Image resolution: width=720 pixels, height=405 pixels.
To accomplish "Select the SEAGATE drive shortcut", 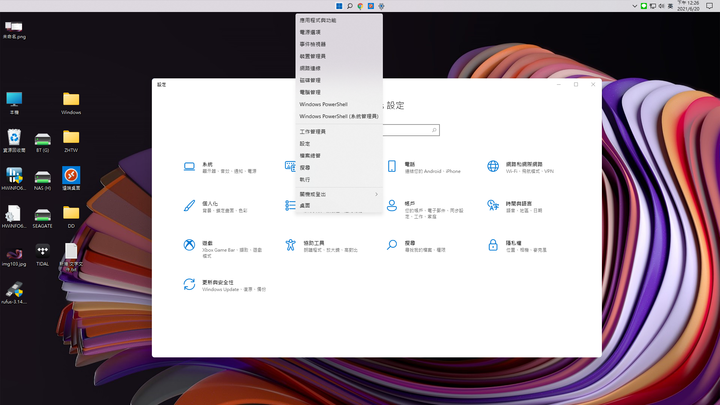I will click(42, 217).
